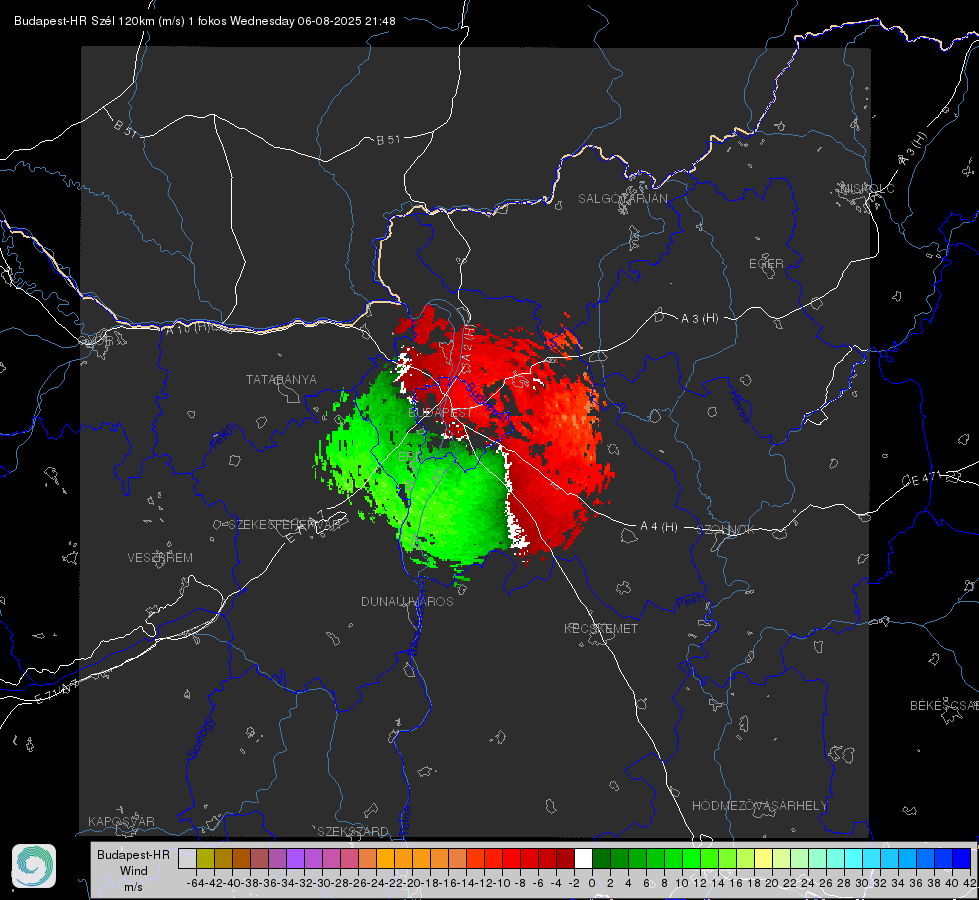Click the blue Heves county label

point(739,406)
